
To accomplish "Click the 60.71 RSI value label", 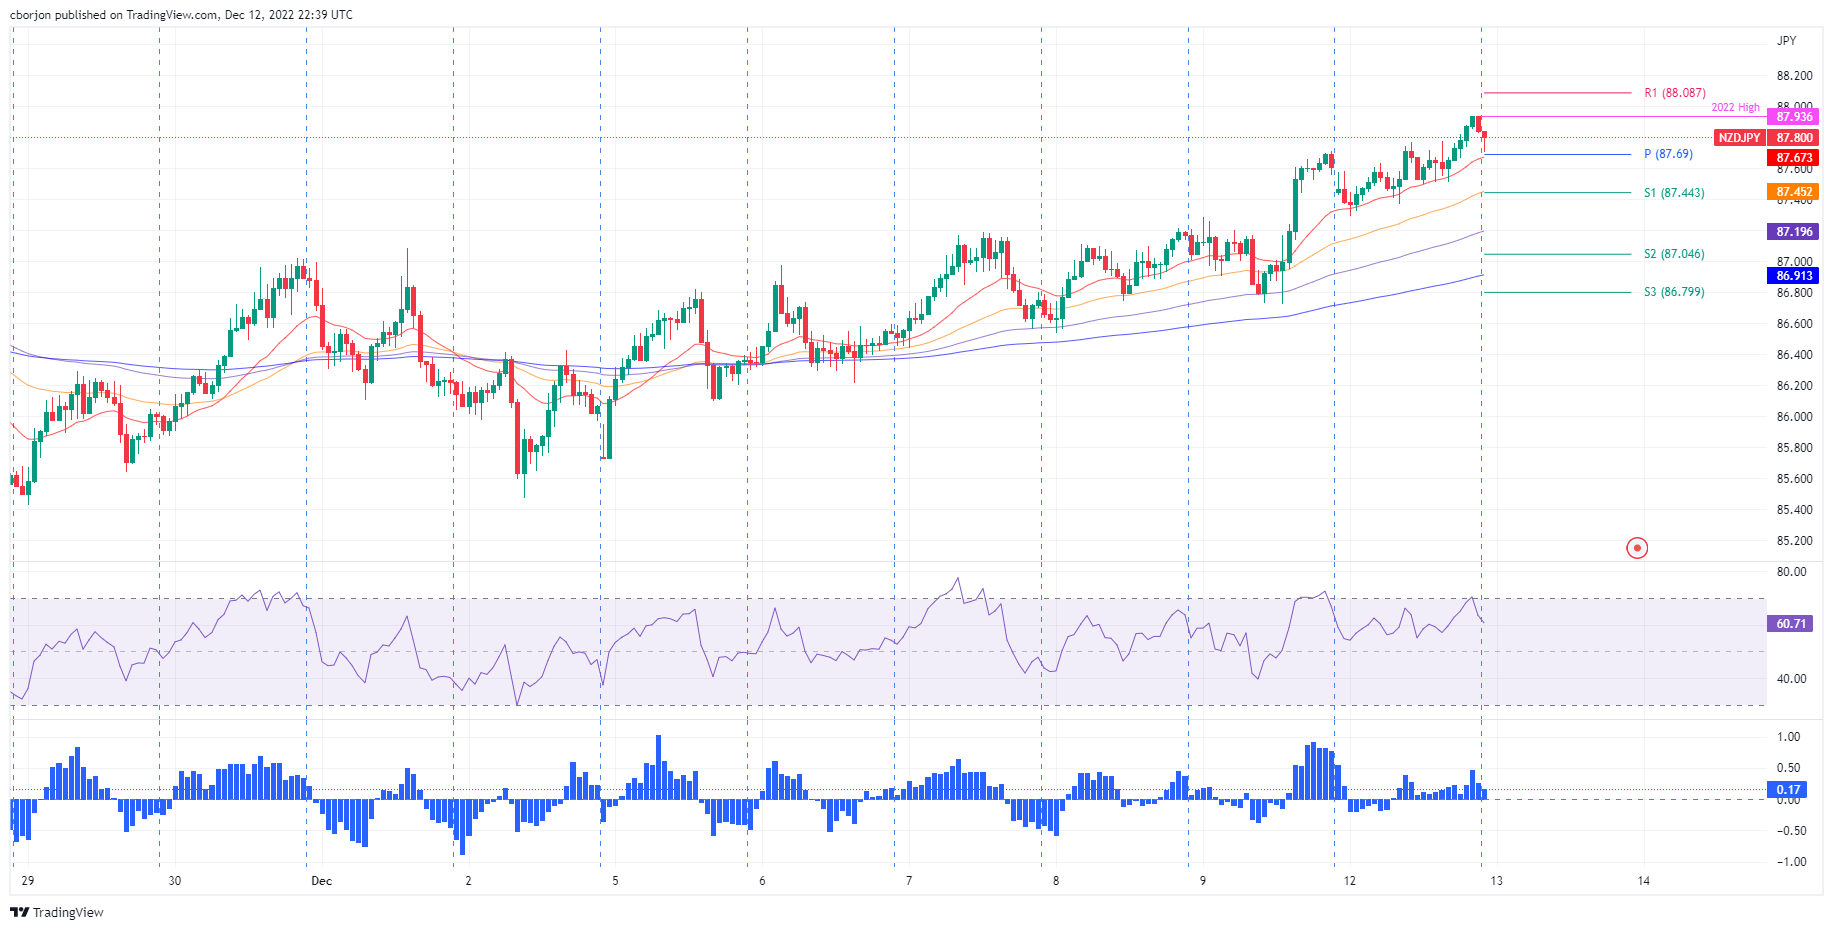I will tap(1791, 624).
